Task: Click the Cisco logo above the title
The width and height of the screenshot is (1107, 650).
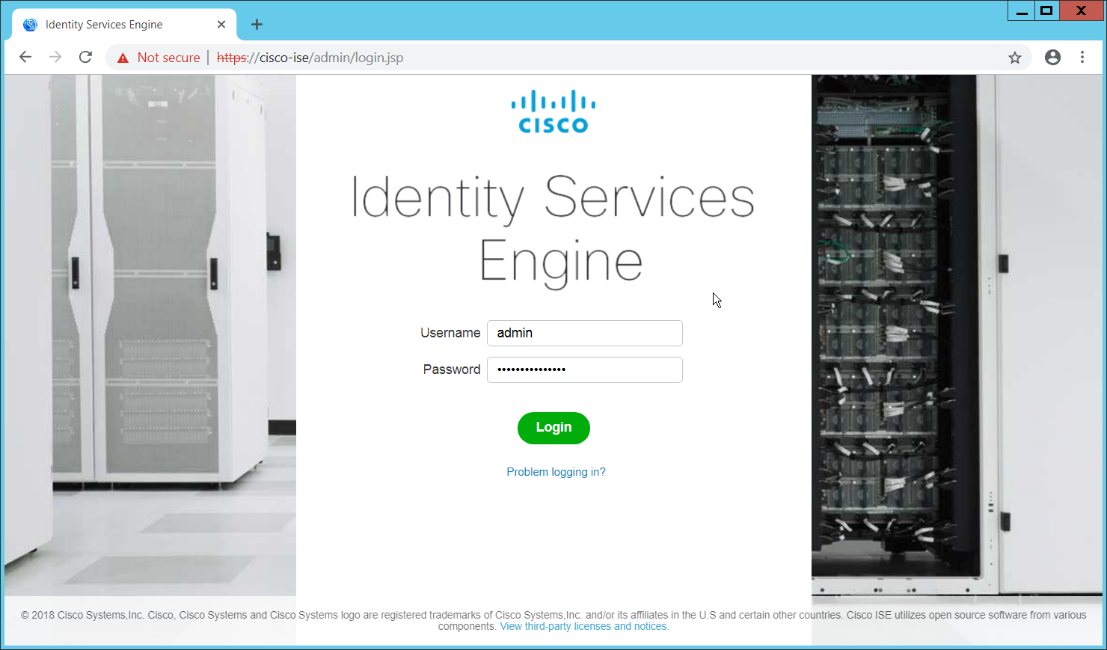Action: click(x=553, y=111)
